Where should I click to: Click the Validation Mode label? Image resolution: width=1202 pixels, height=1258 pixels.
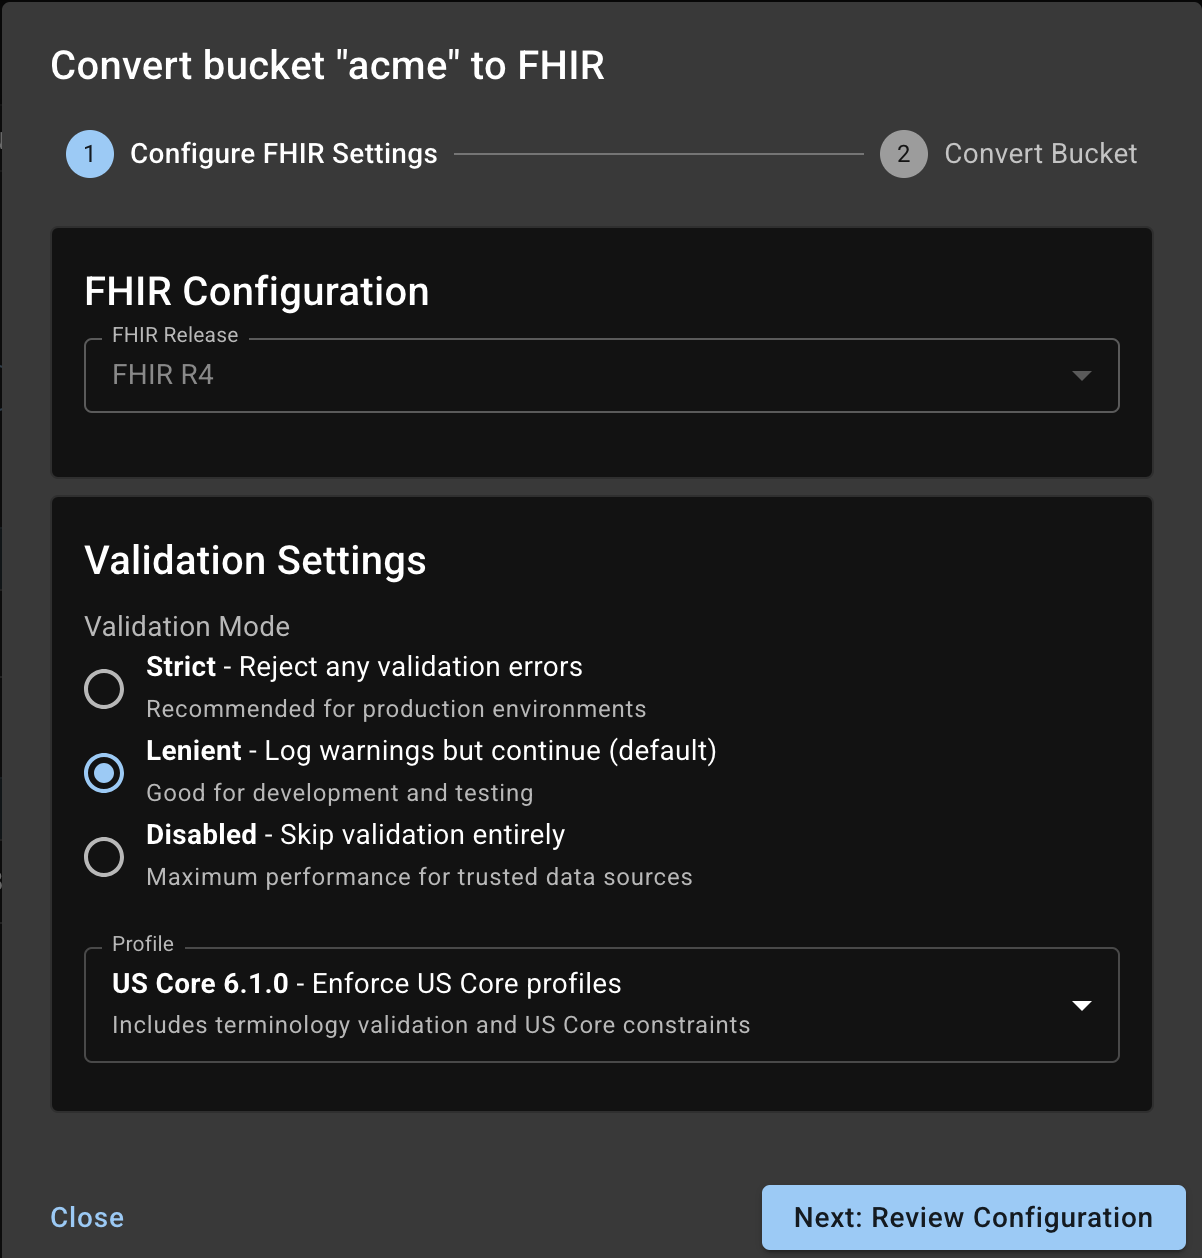(186, 627)
